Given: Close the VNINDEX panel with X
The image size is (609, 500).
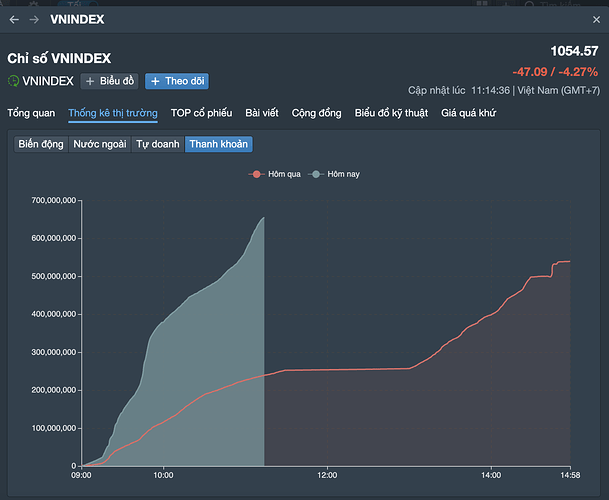Looking at the screenshot, I should coord(596,20).
